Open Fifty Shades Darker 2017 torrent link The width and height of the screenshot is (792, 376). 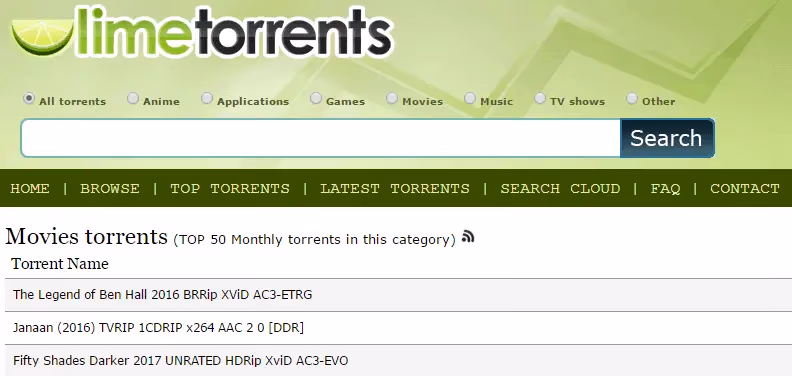click(180, 361)
